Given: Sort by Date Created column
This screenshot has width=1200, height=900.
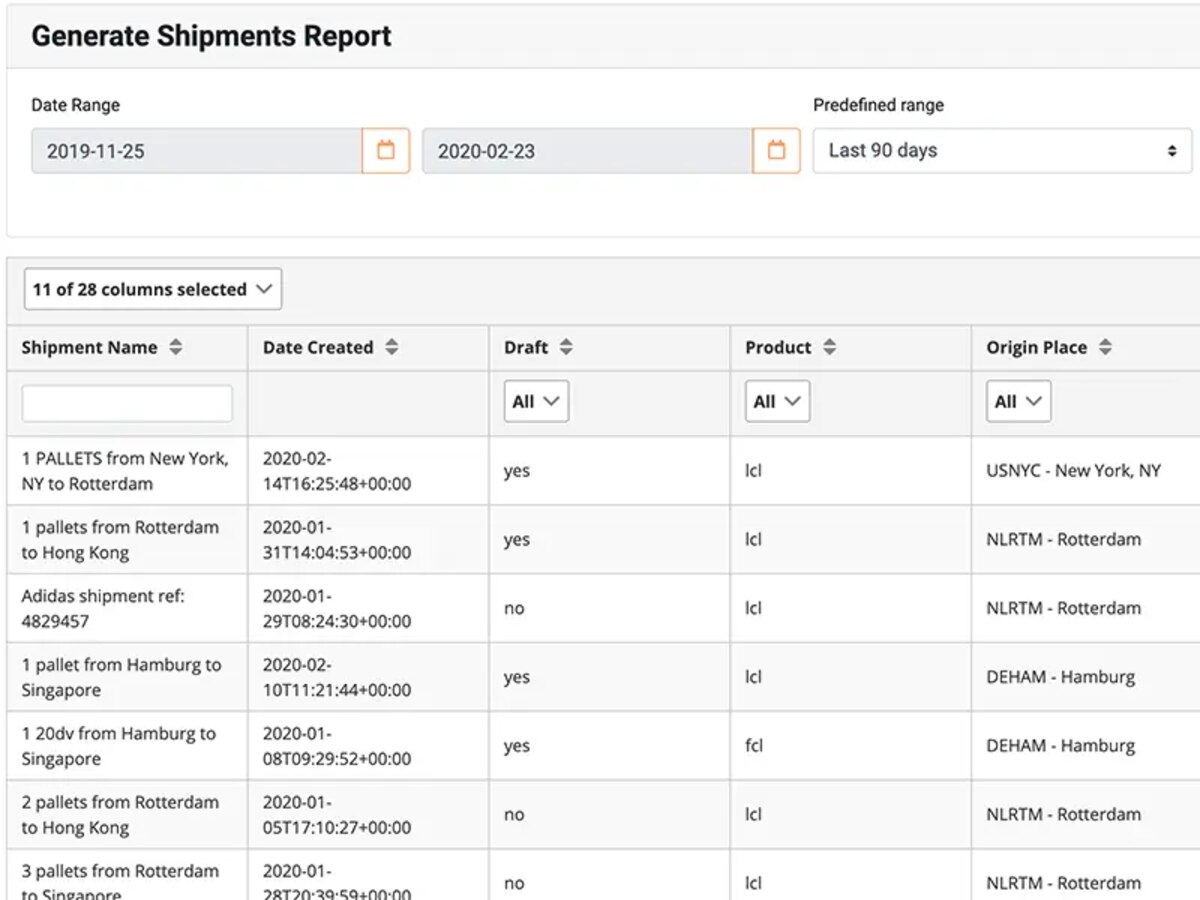Looking at the screenshot, I should click(x=392, y=348).
